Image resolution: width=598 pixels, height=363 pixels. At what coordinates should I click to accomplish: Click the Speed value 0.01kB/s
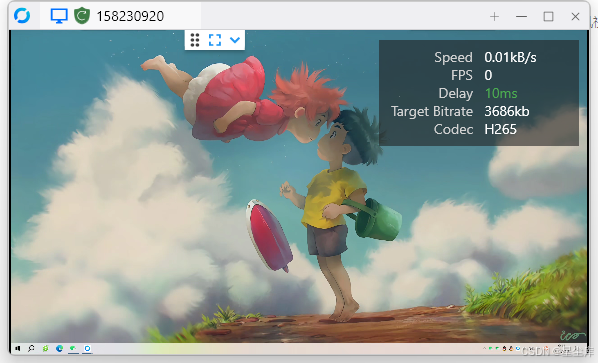coord(510,57)
